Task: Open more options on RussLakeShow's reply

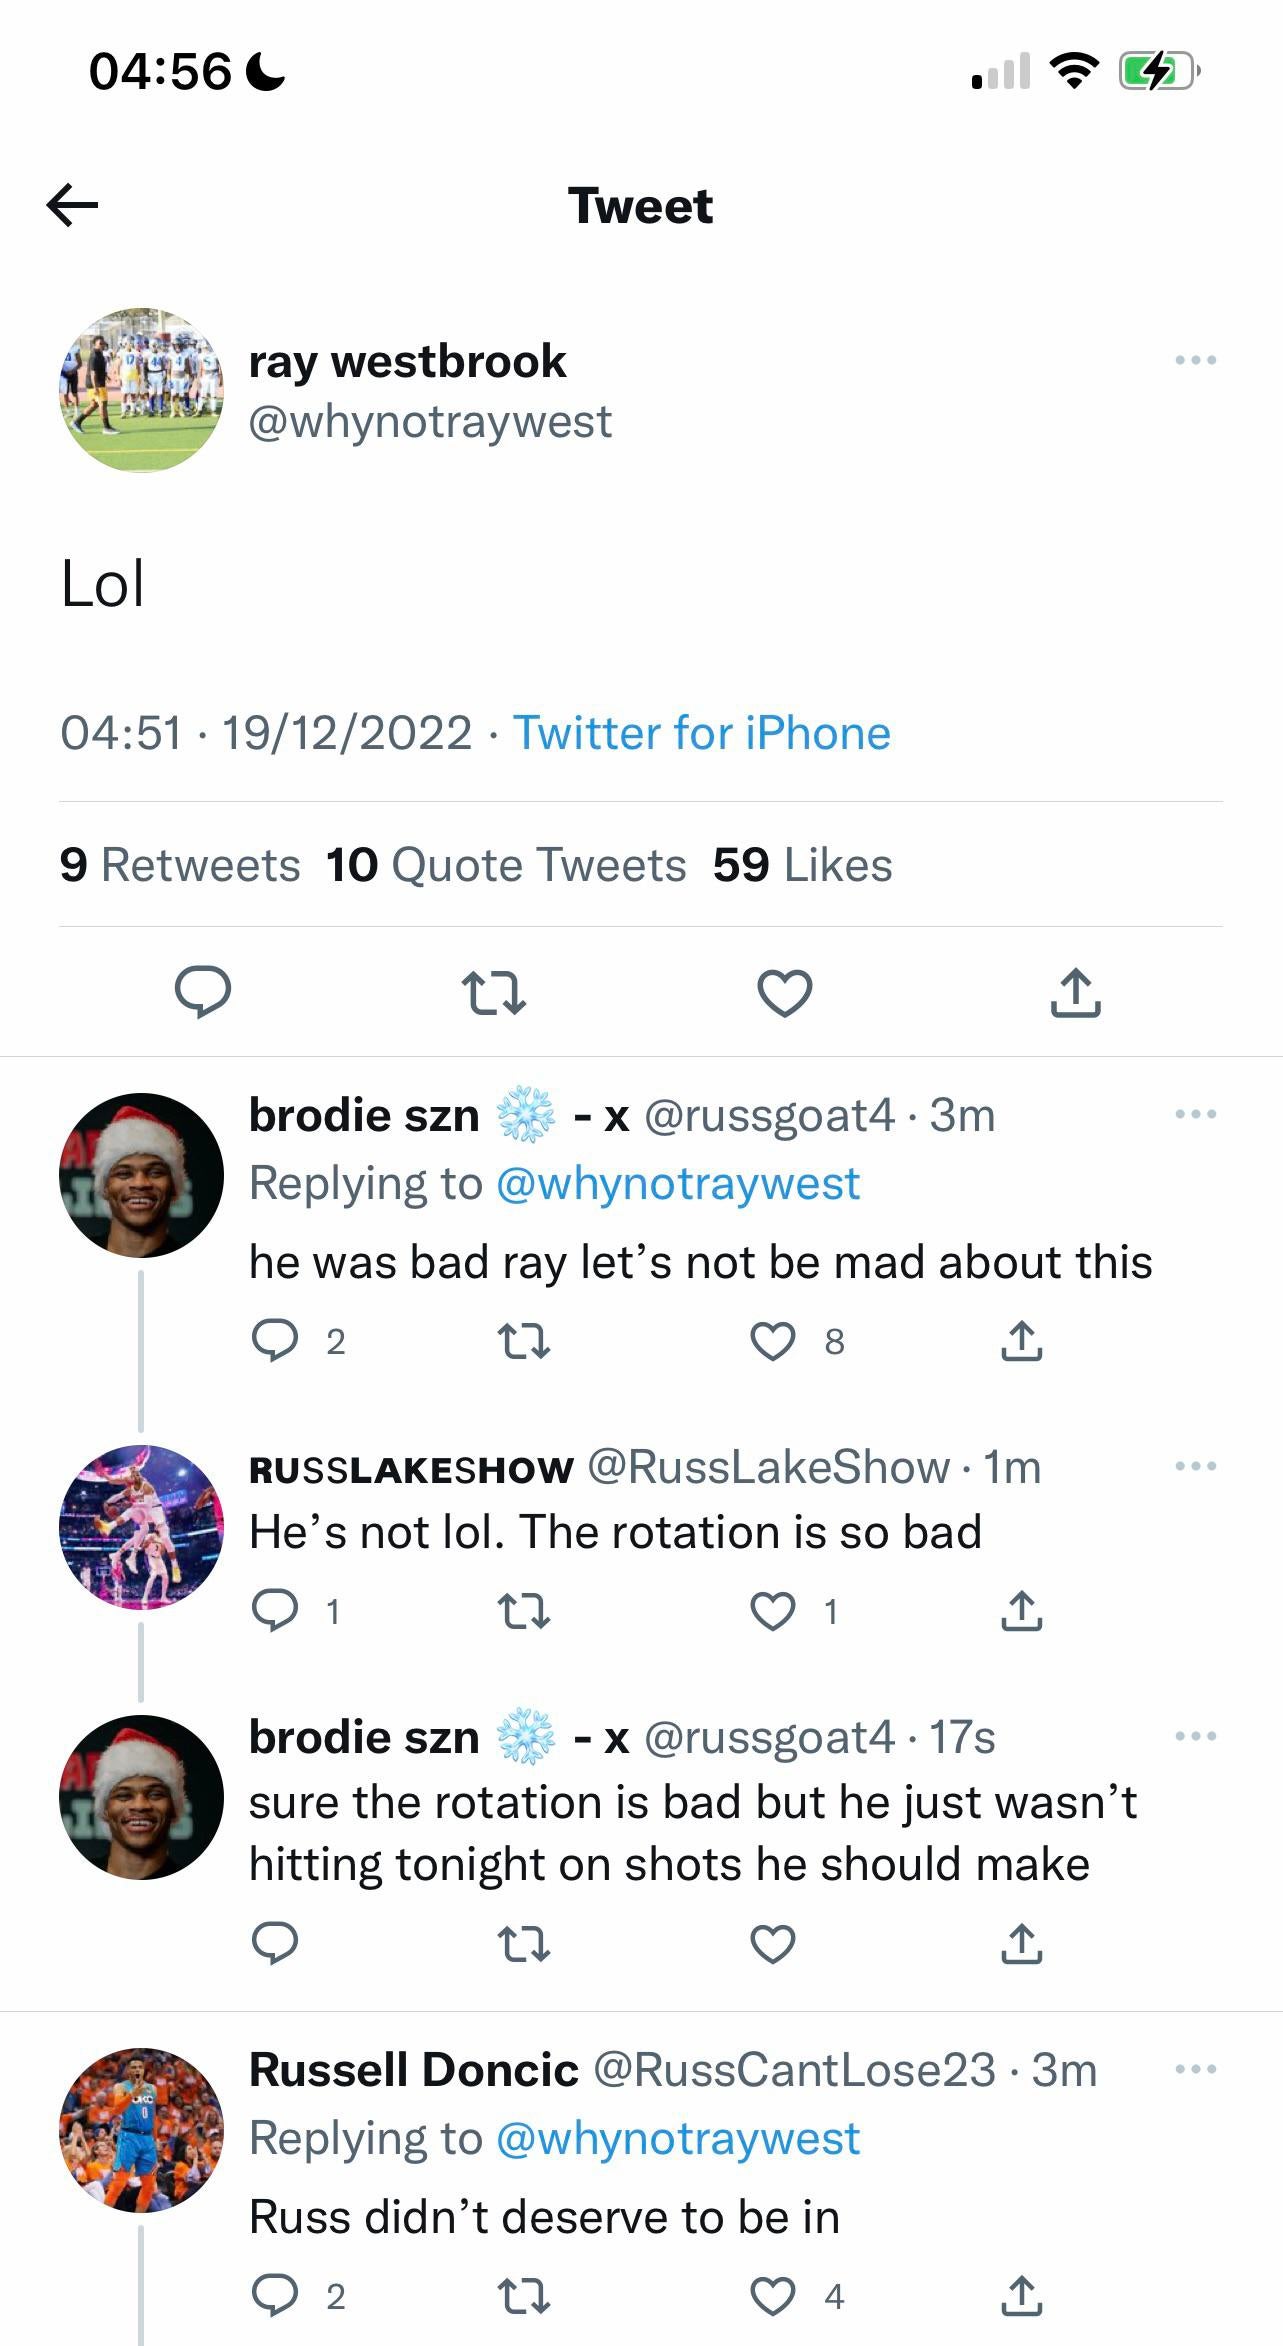Action: tap(1196, 1467)
